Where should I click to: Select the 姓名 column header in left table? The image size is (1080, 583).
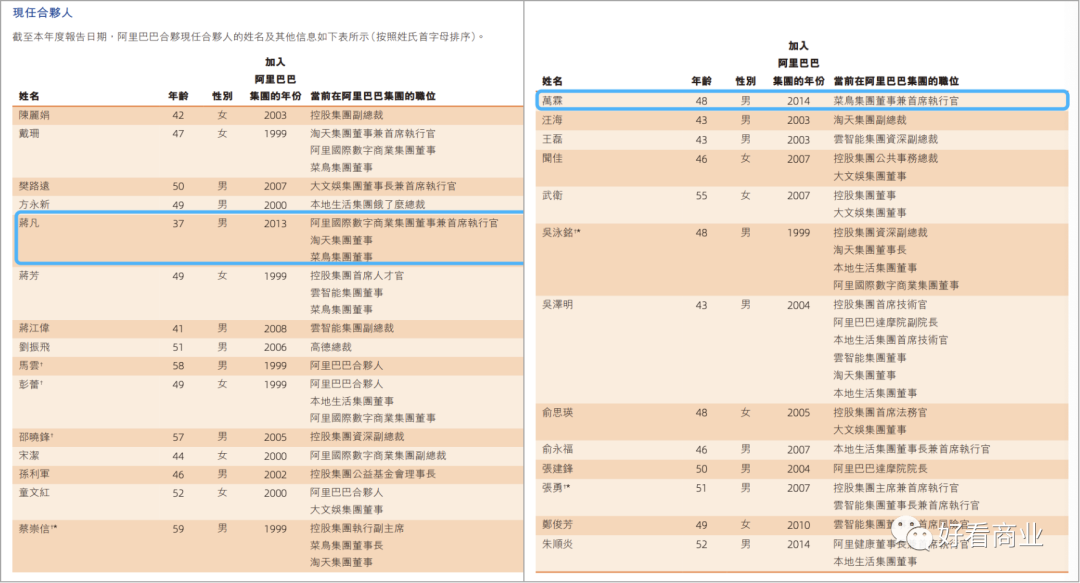coord(29,96)
